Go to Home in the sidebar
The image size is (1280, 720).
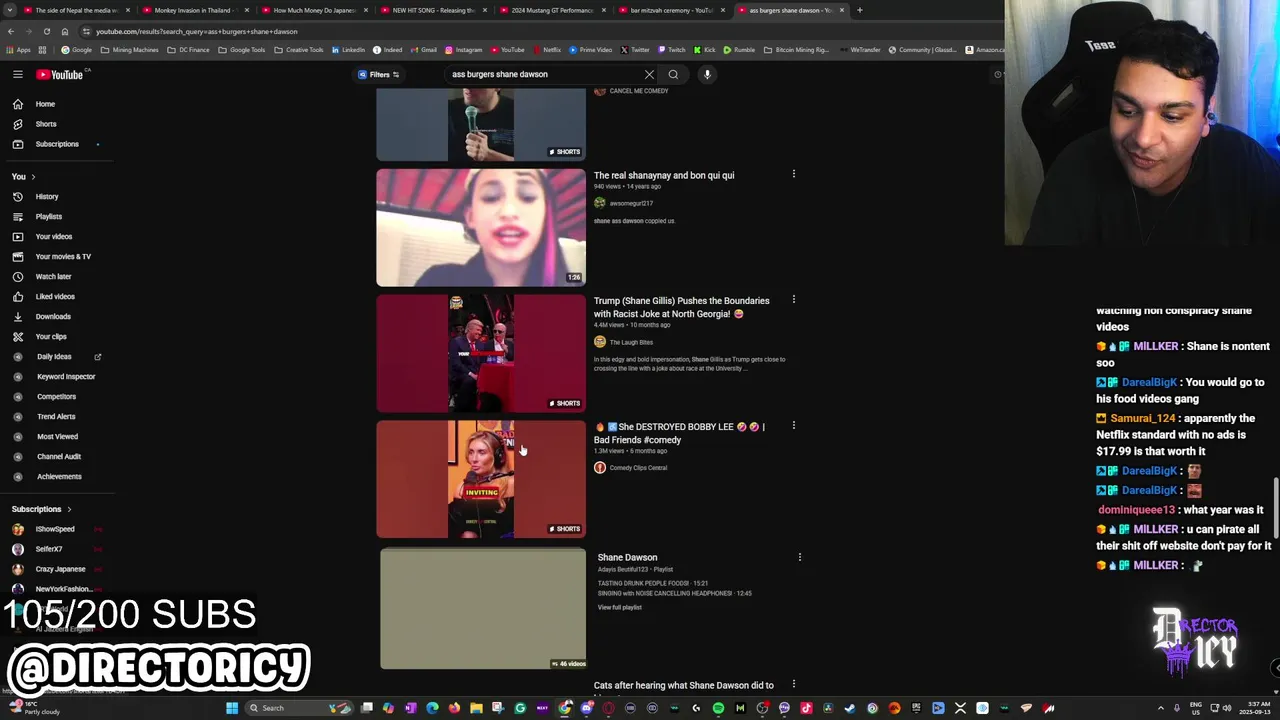(x=46, y=104)
